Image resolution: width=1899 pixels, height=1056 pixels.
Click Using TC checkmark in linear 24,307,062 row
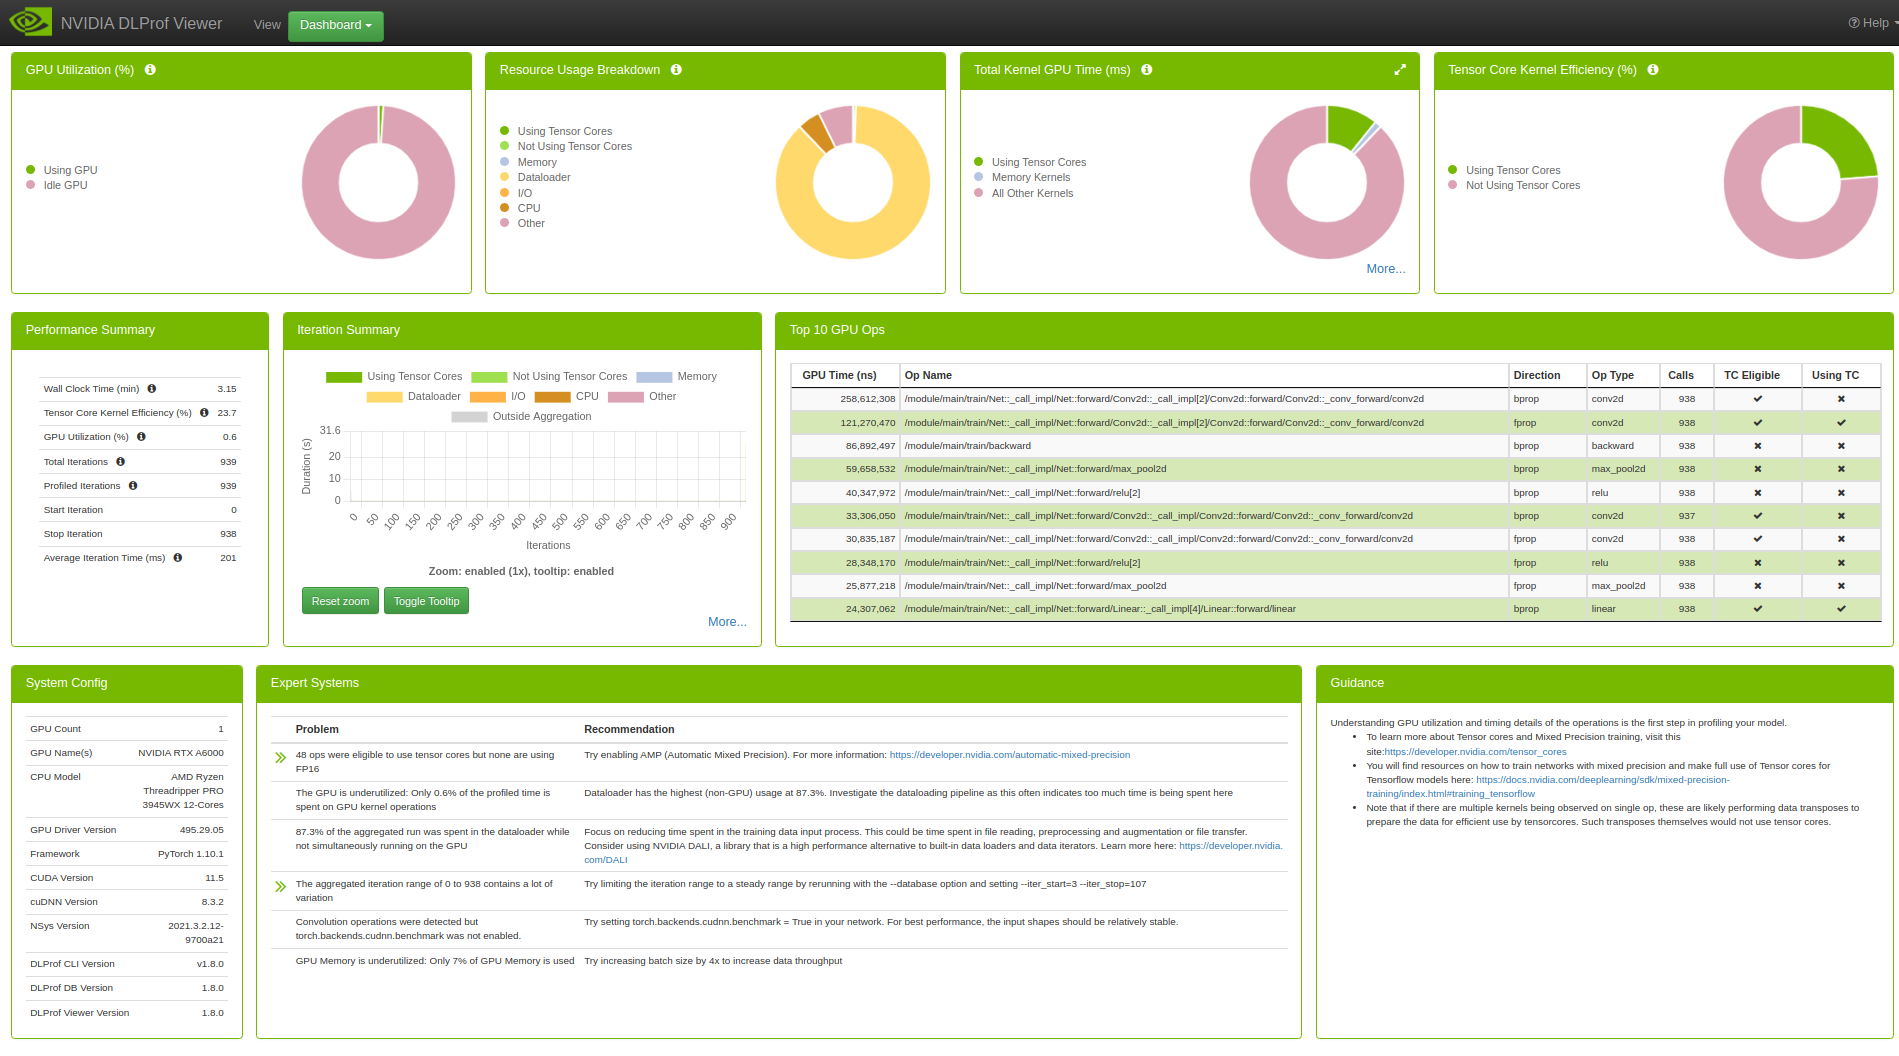[x=1841, y=609]
